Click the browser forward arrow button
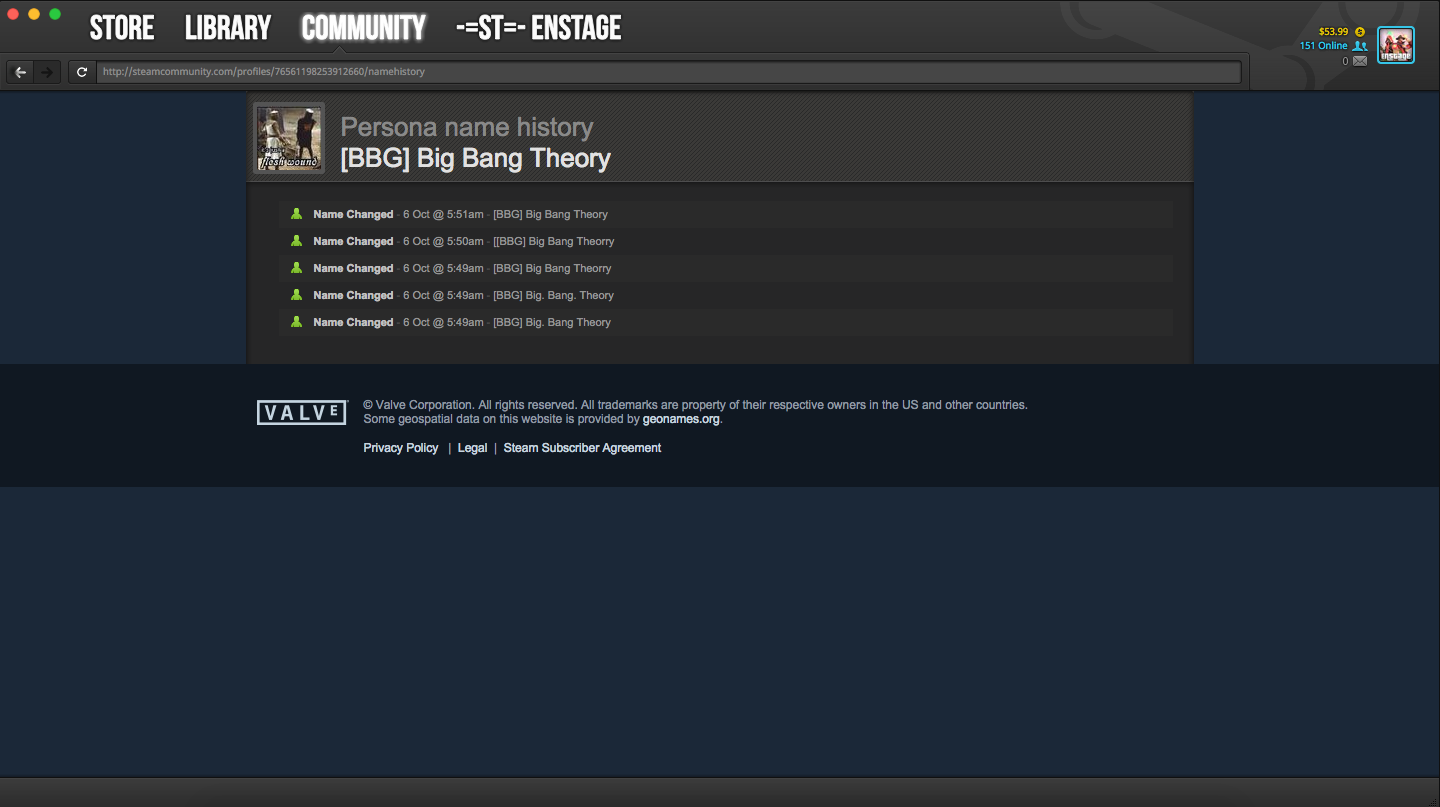Screen dimensions: 1440x807 click(46, 72)
